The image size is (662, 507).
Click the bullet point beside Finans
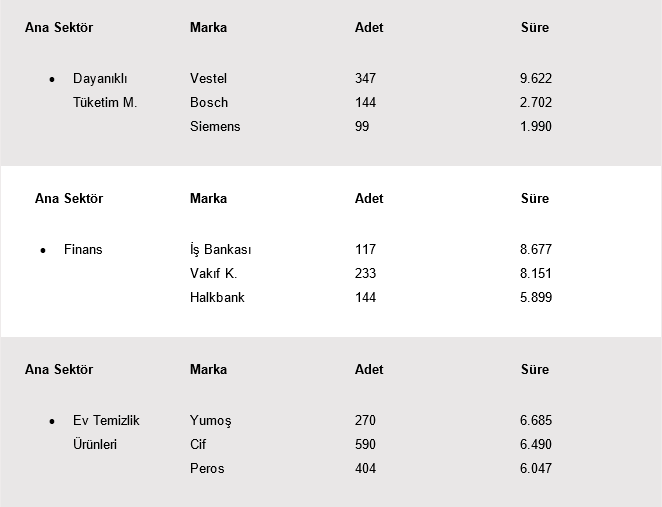pos(43,250)
